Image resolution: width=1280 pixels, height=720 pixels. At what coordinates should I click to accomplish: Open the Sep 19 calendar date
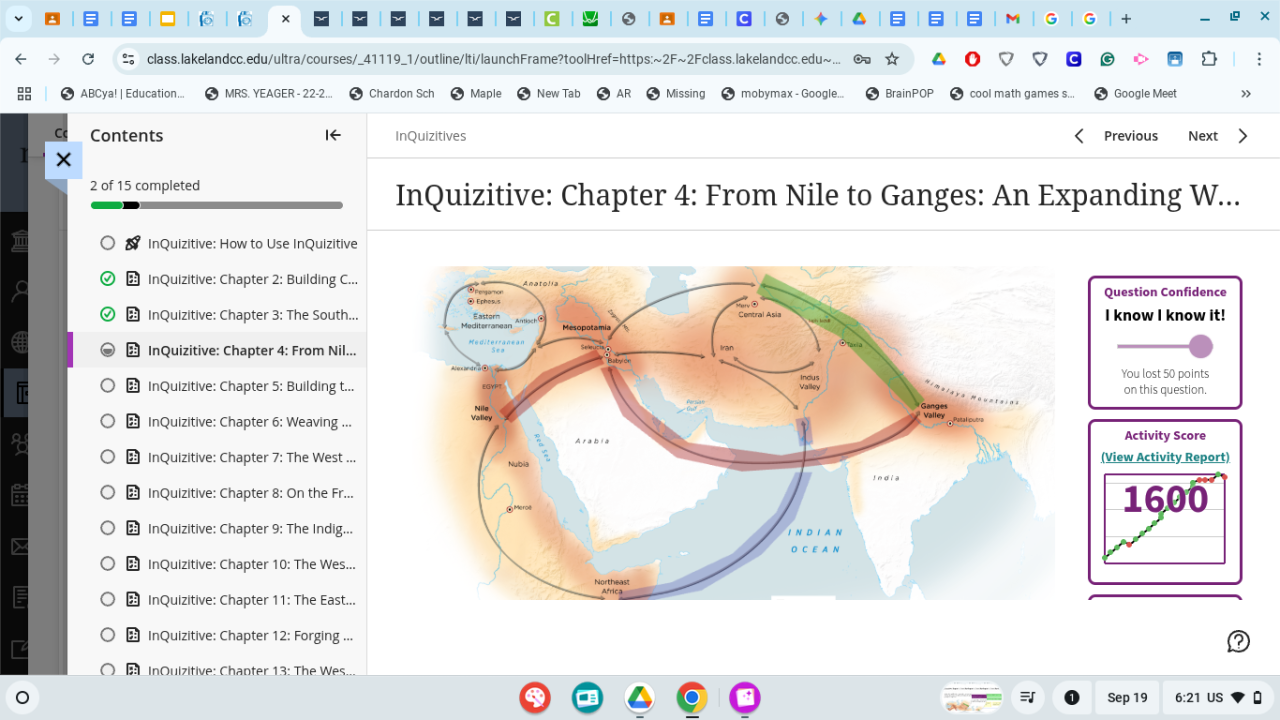click(x=1127, y=697)
